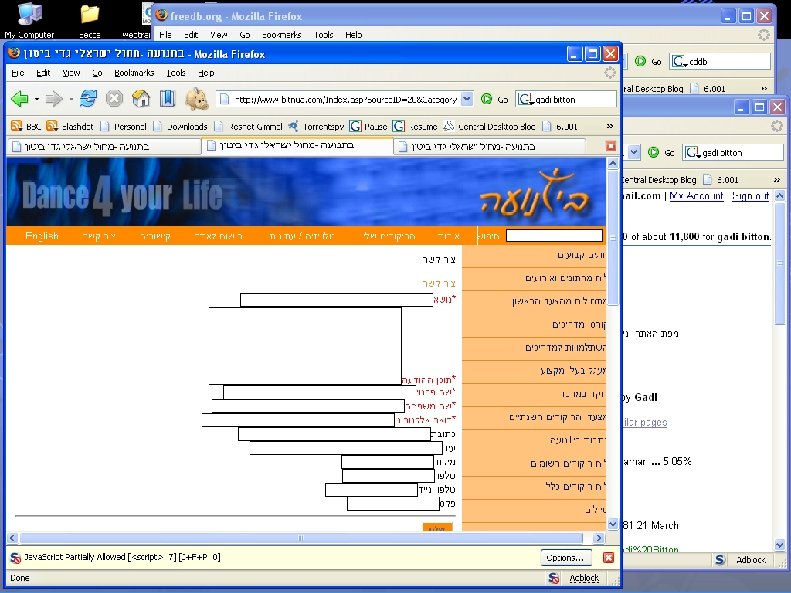
Task: Show more bookmarks with the toolbar chevron
Action: (x=609, y=126)
